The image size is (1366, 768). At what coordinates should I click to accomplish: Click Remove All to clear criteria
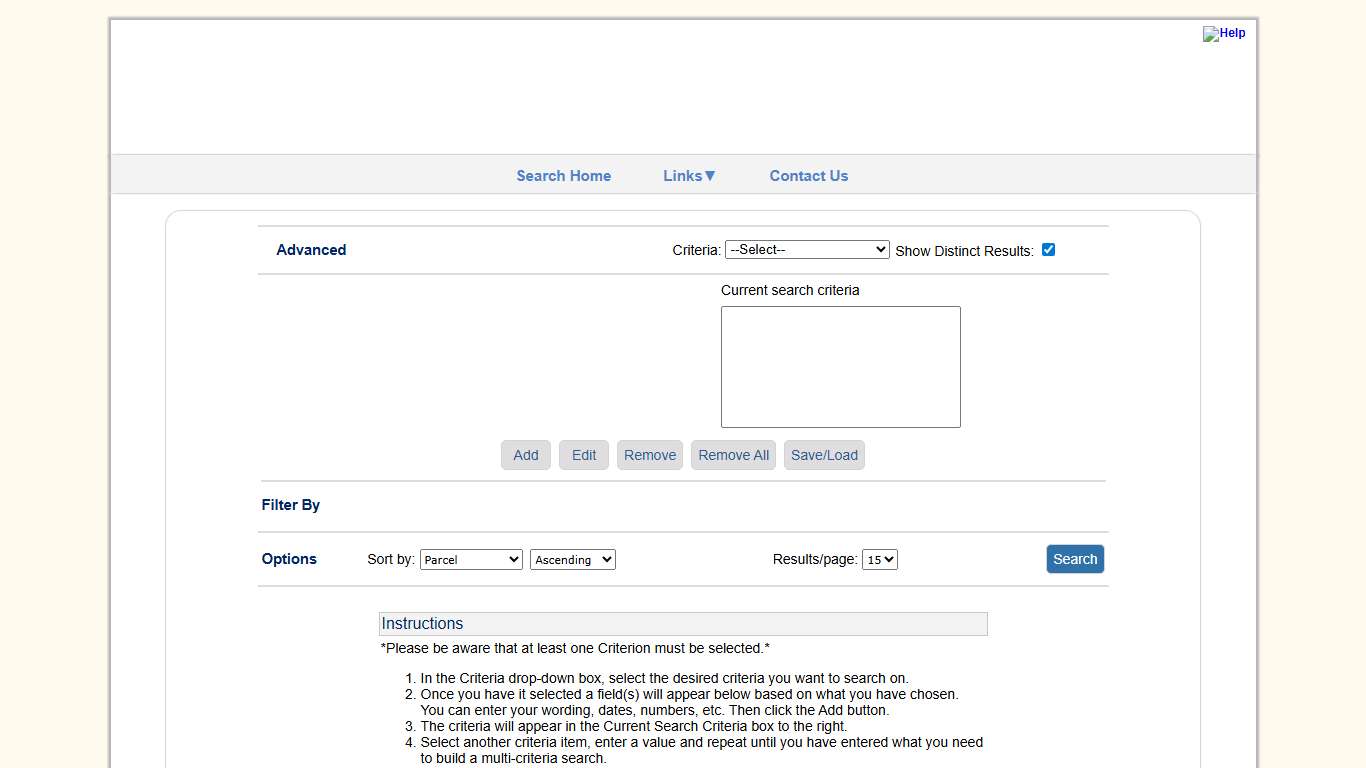pyautogui.click(x=733, y=455)
